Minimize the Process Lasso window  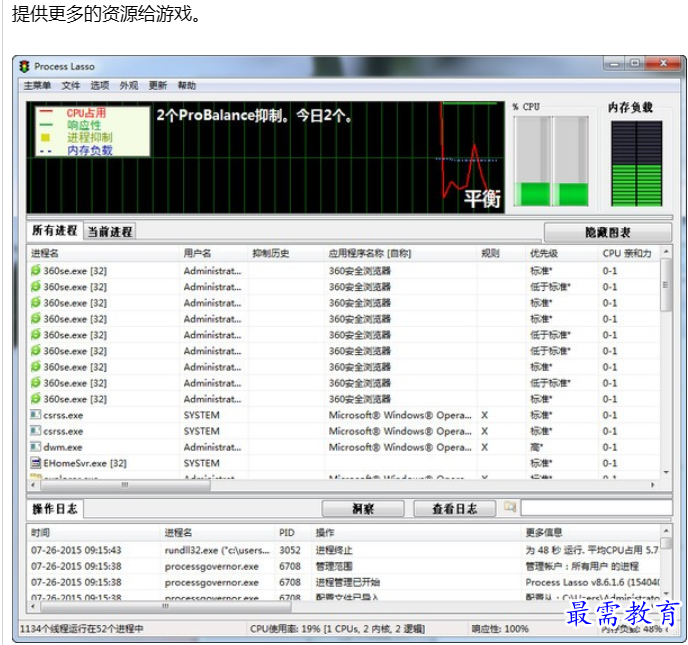(x=614, y=64)
